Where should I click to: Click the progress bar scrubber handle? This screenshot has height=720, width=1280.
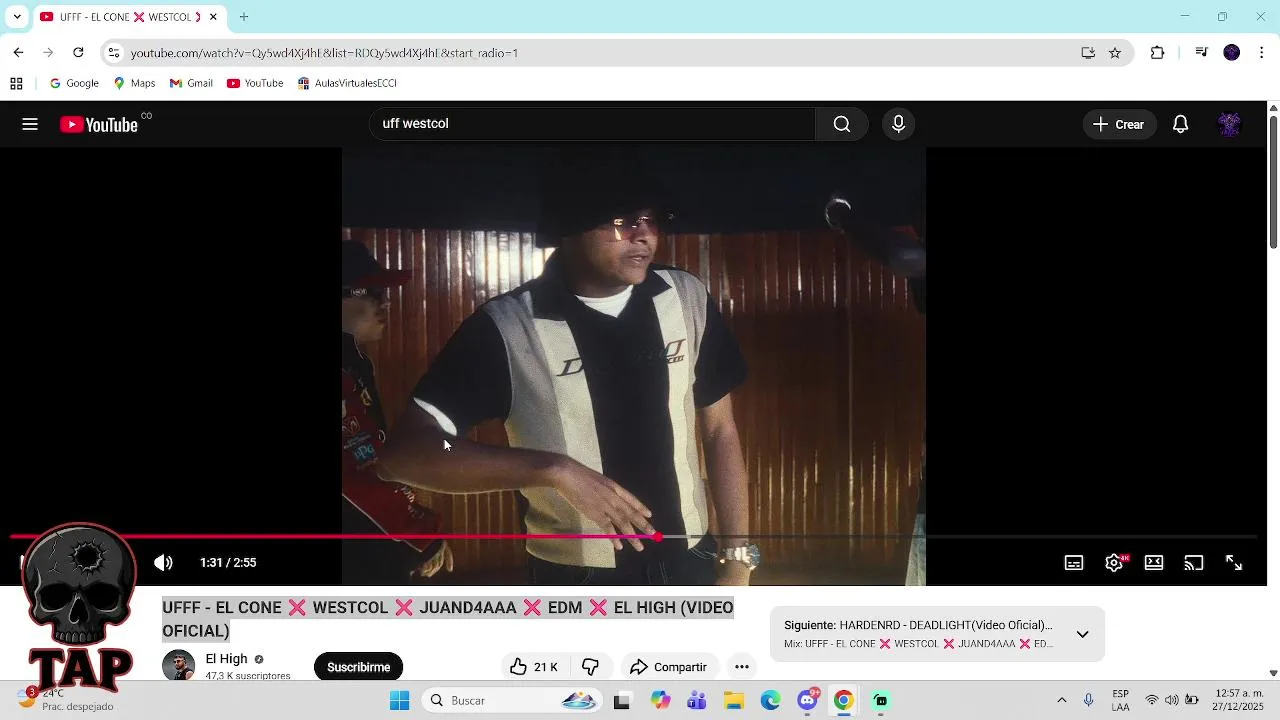pyautogui.click(x=658, y=537)
